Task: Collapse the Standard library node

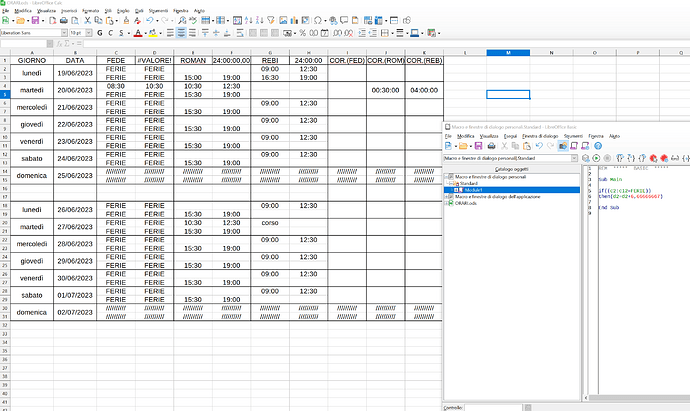Action: click(451, 183)
